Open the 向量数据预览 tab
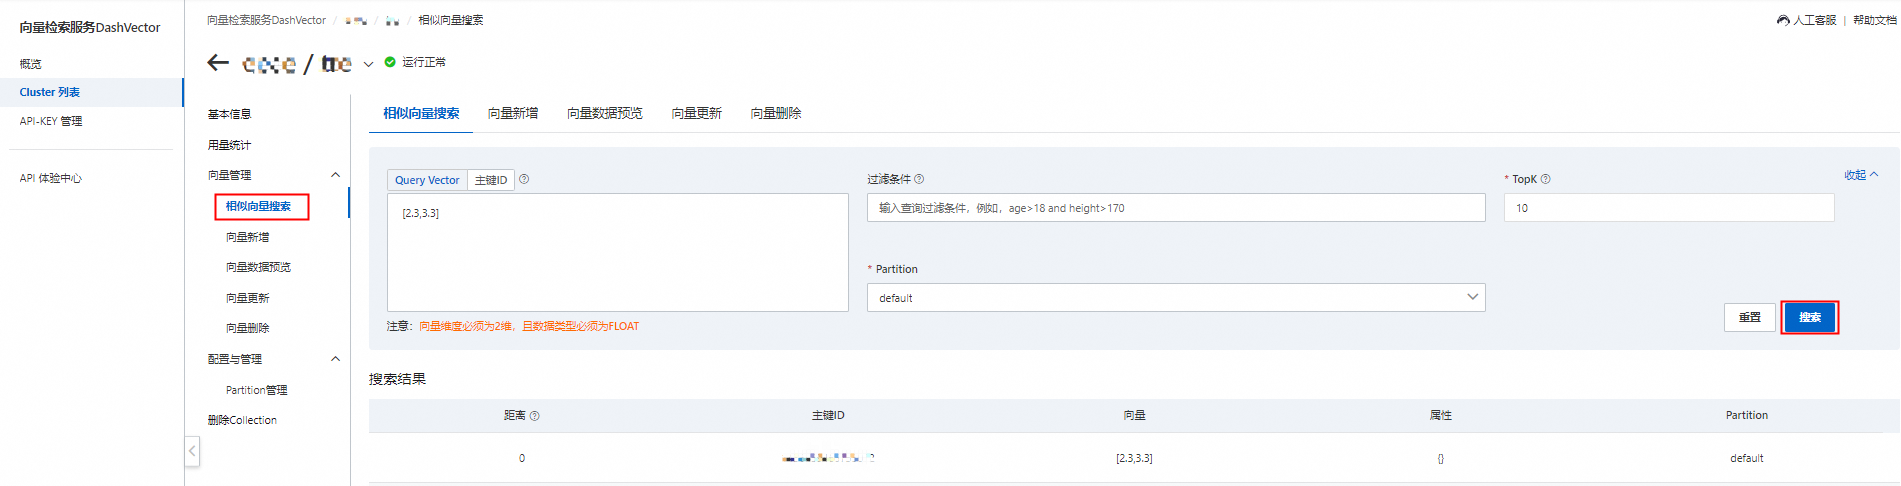This screenshot has height=486, width=1901. point(604,113)
